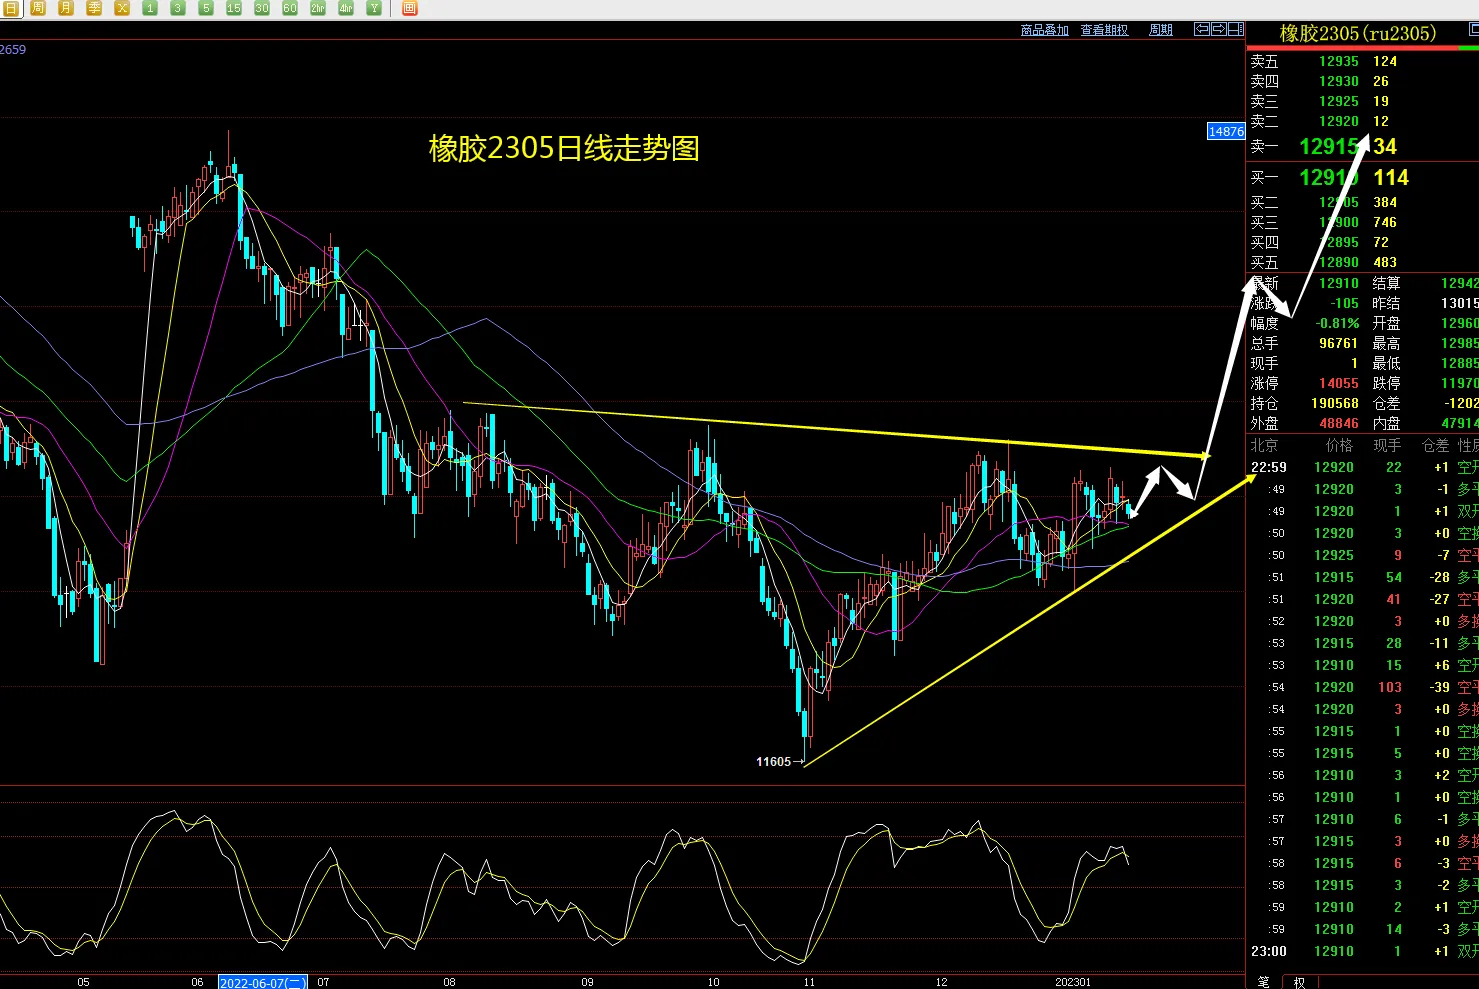This screenshot has height=989, width=1479.
Task: Switch to the 笔 tick tab
Action: (x=1263, y=982)
